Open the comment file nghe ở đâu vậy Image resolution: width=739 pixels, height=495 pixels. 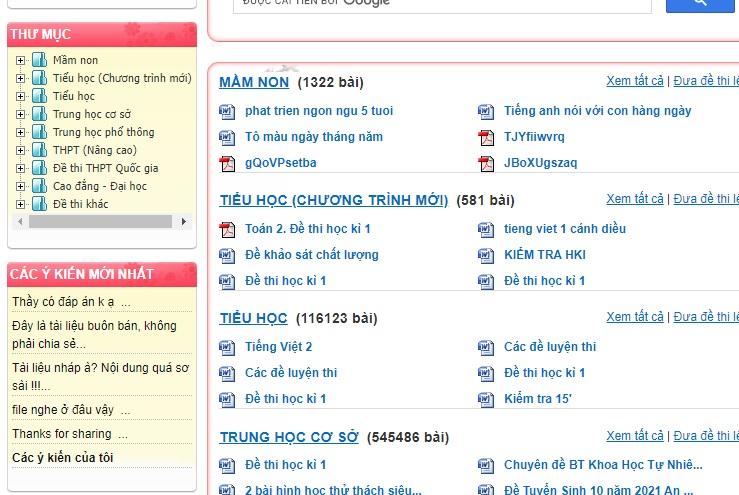[x=71, y=410]
